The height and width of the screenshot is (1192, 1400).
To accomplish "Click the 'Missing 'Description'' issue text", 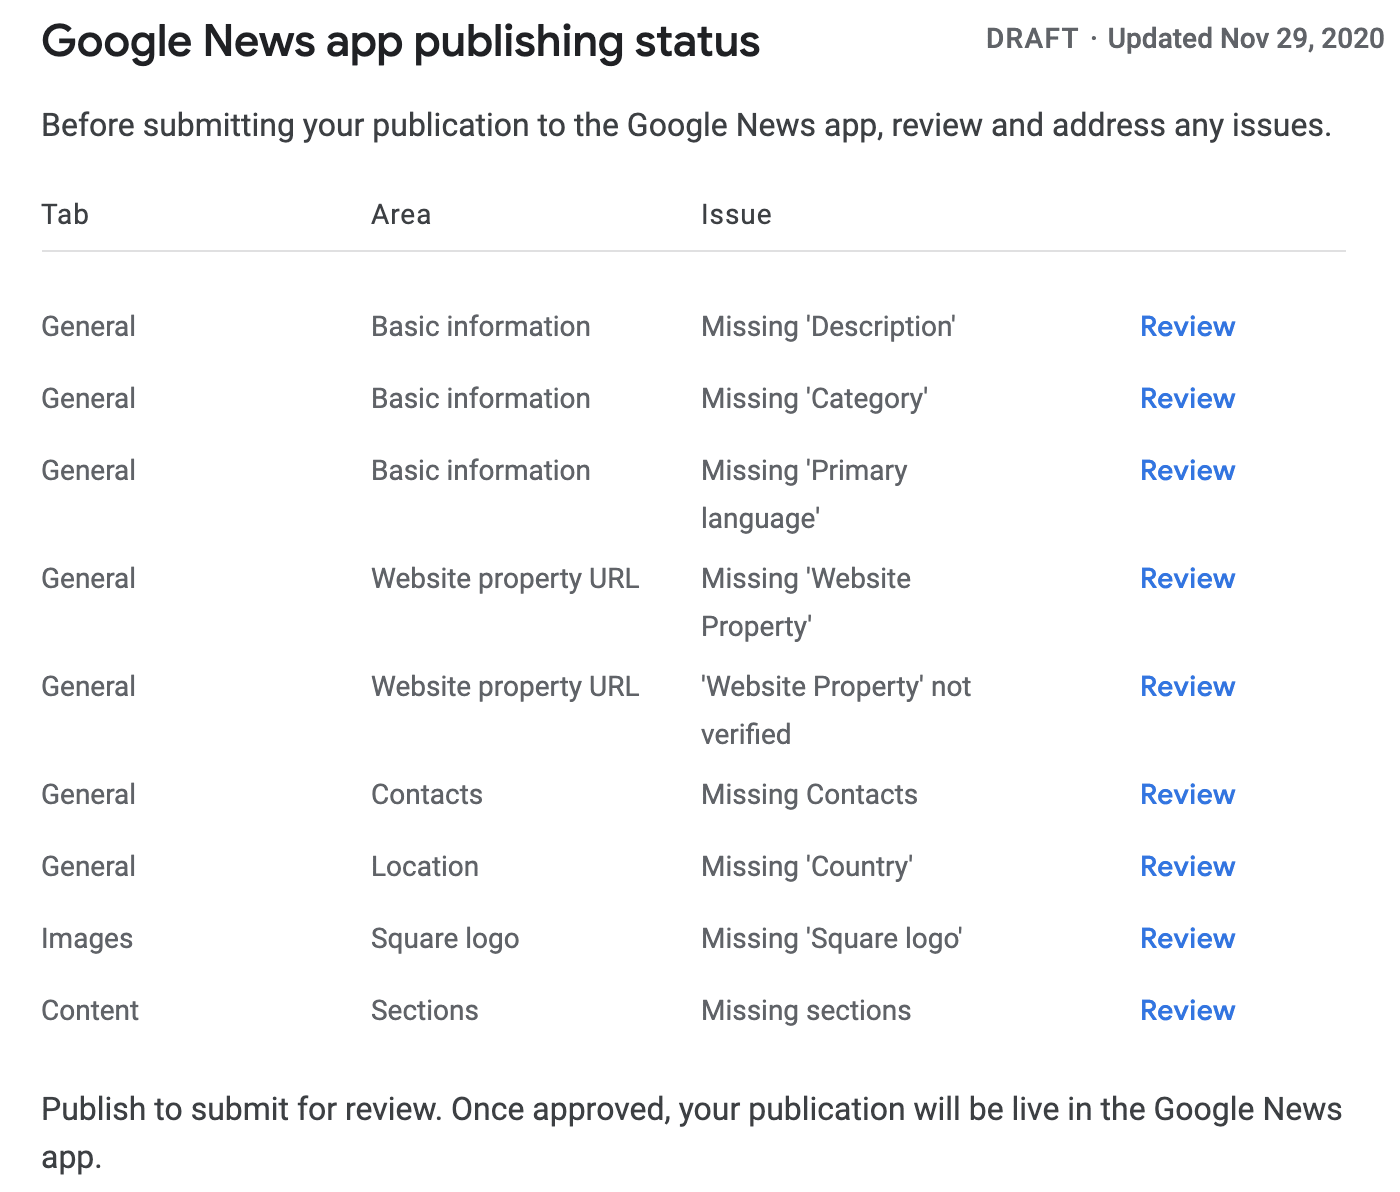I will coord(828,327).
